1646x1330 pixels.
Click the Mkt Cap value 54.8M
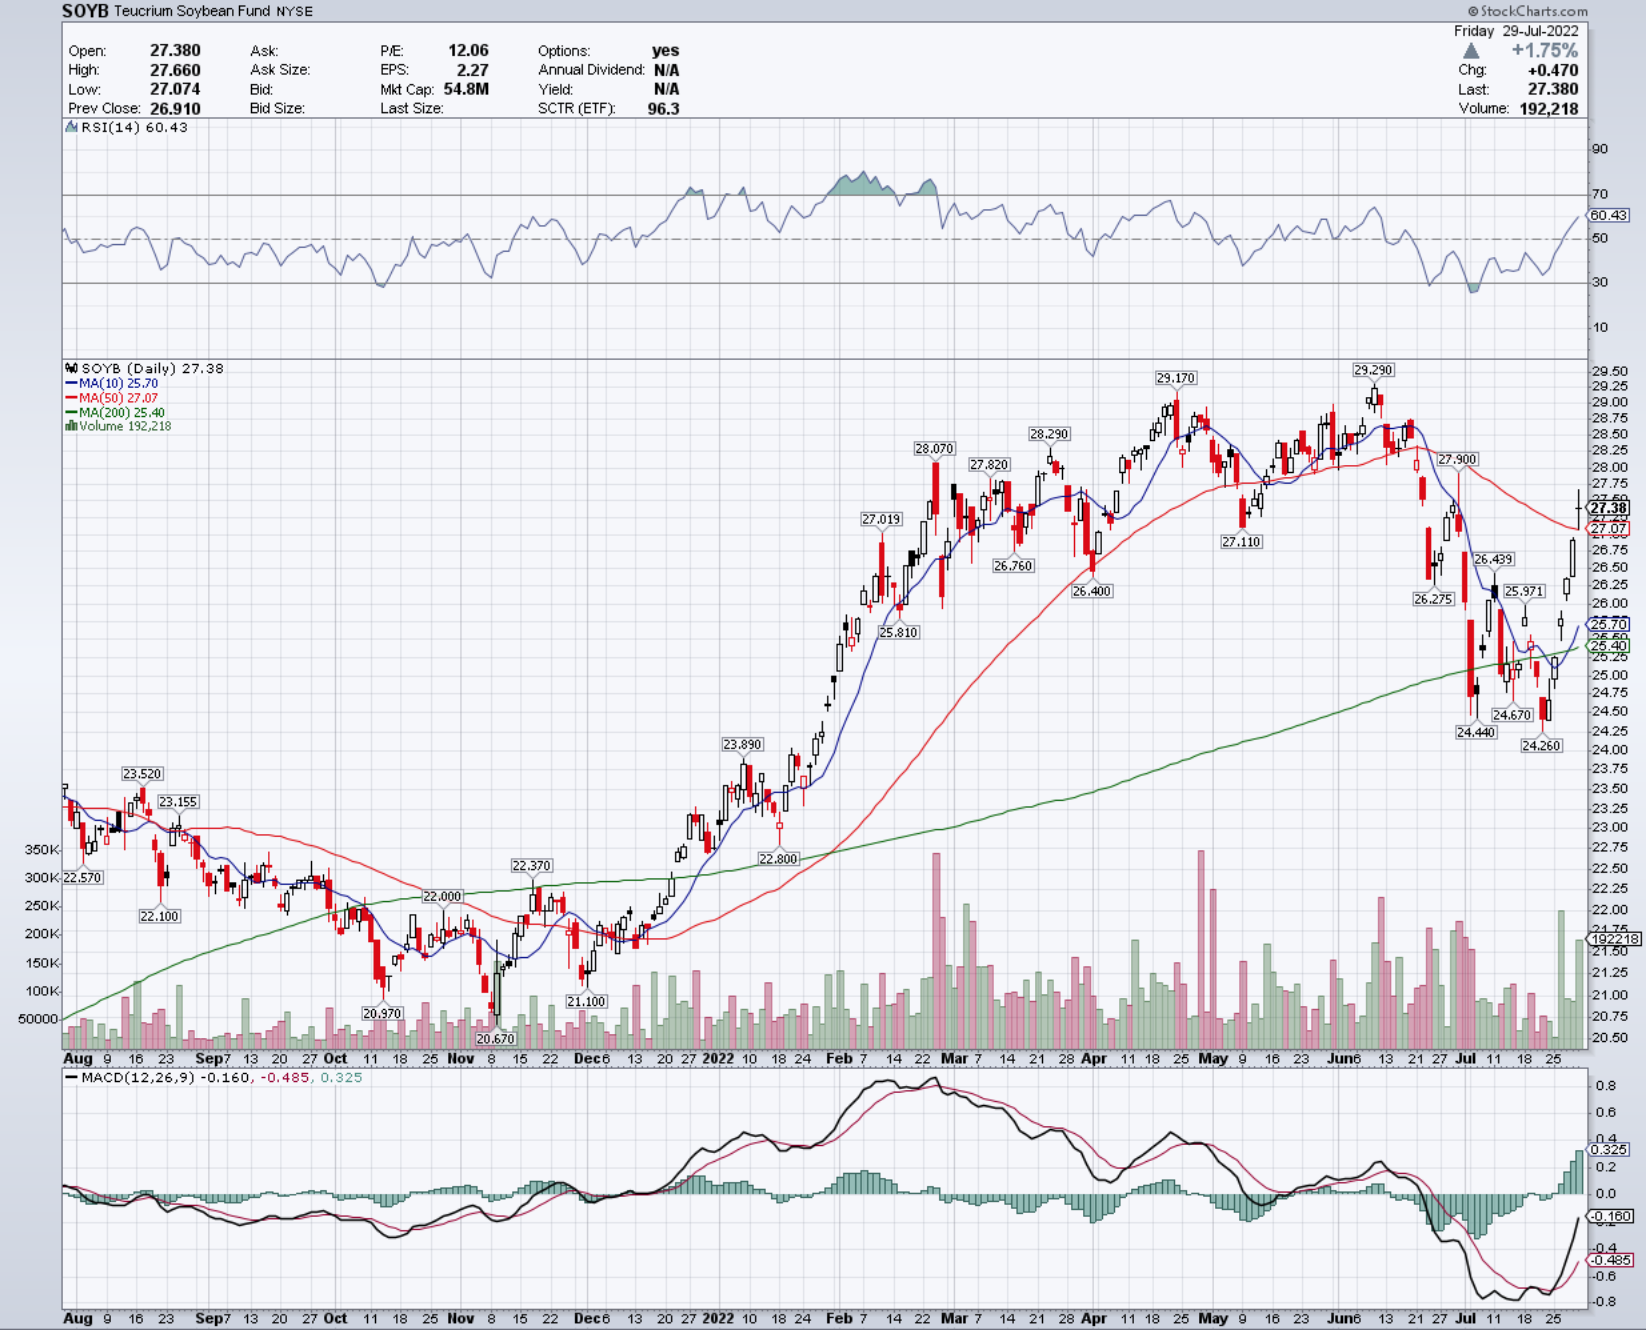466,89
